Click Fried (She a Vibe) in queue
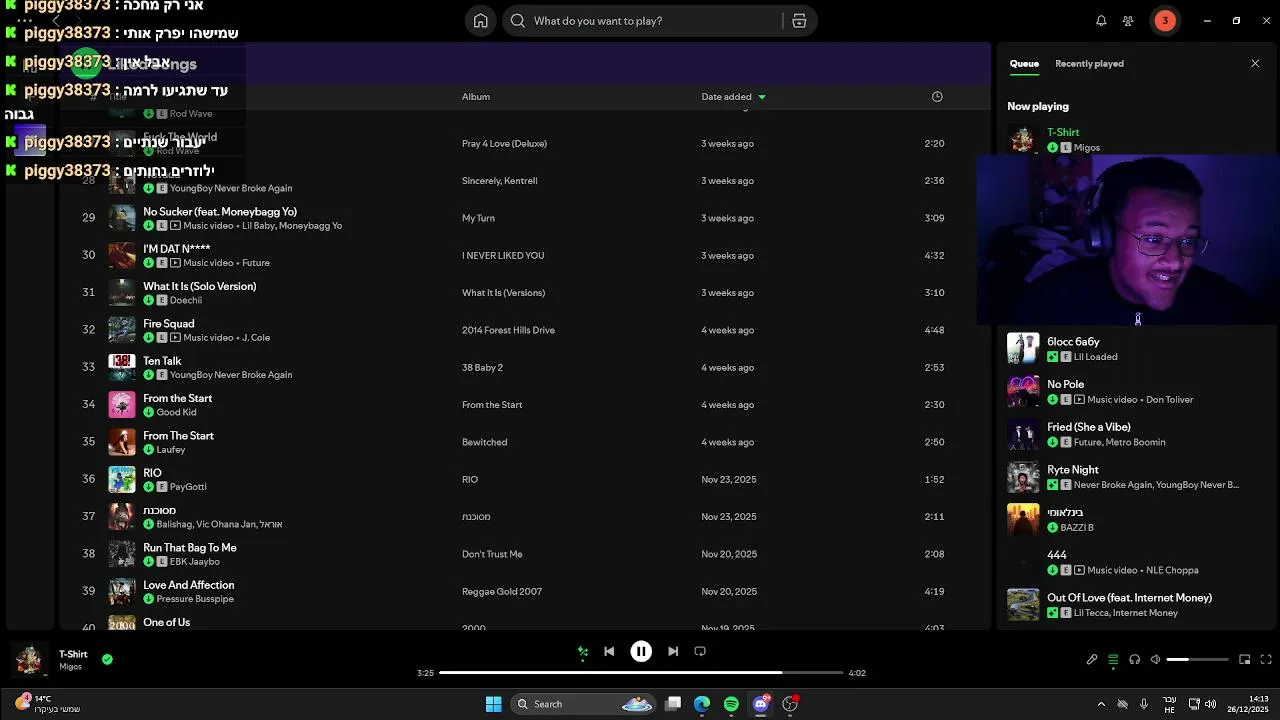 [x=1088, y=427]
